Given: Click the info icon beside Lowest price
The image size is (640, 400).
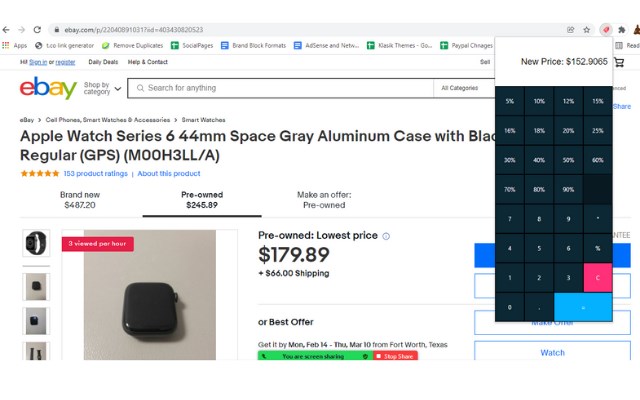Looking at the screenshot, I should 386,236.
